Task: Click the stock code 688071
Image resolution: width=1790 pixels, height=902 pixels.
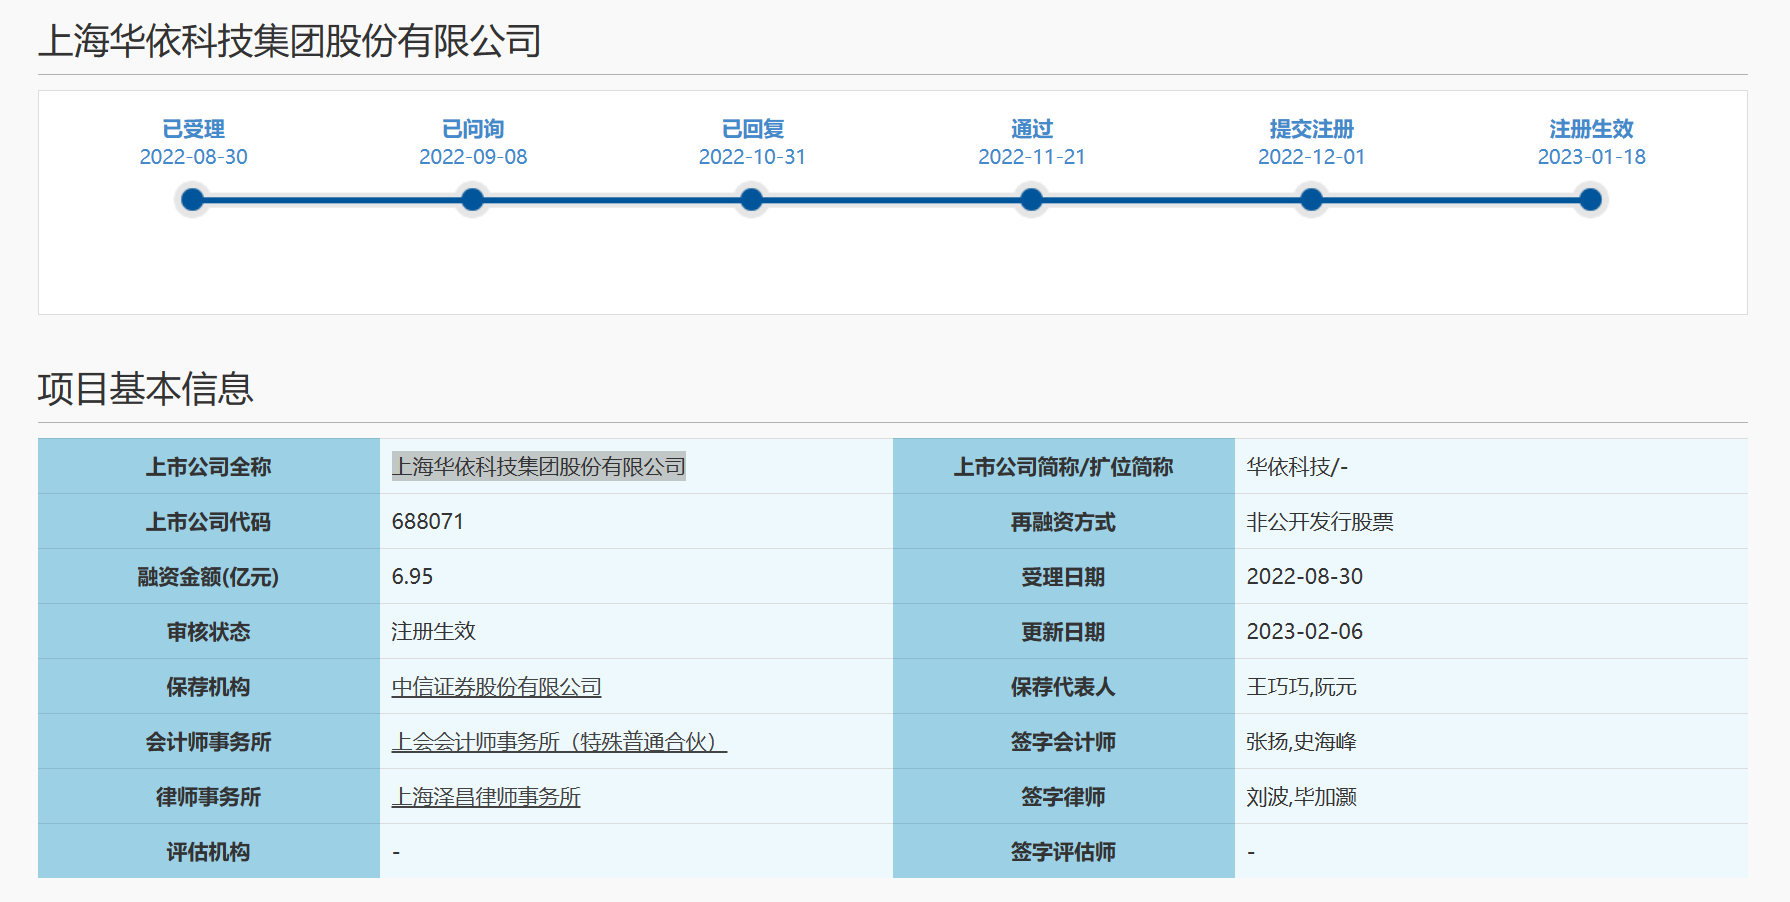Action: click(x=428, y=522)
